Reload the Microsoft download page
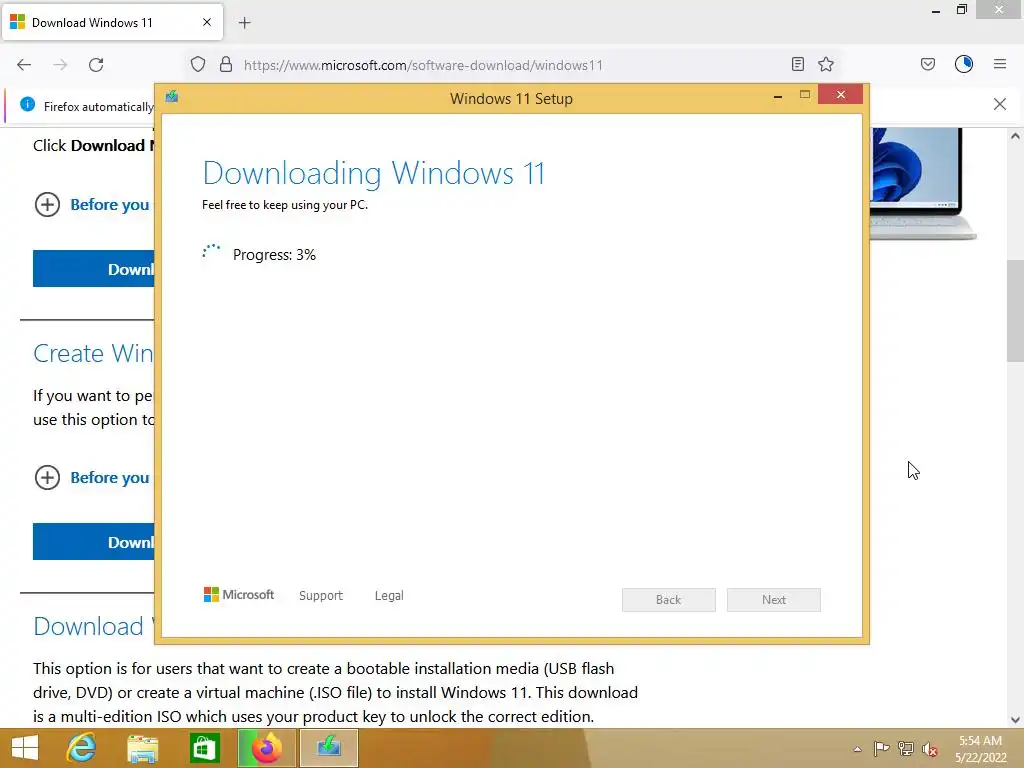 click(x=96, y=65)
